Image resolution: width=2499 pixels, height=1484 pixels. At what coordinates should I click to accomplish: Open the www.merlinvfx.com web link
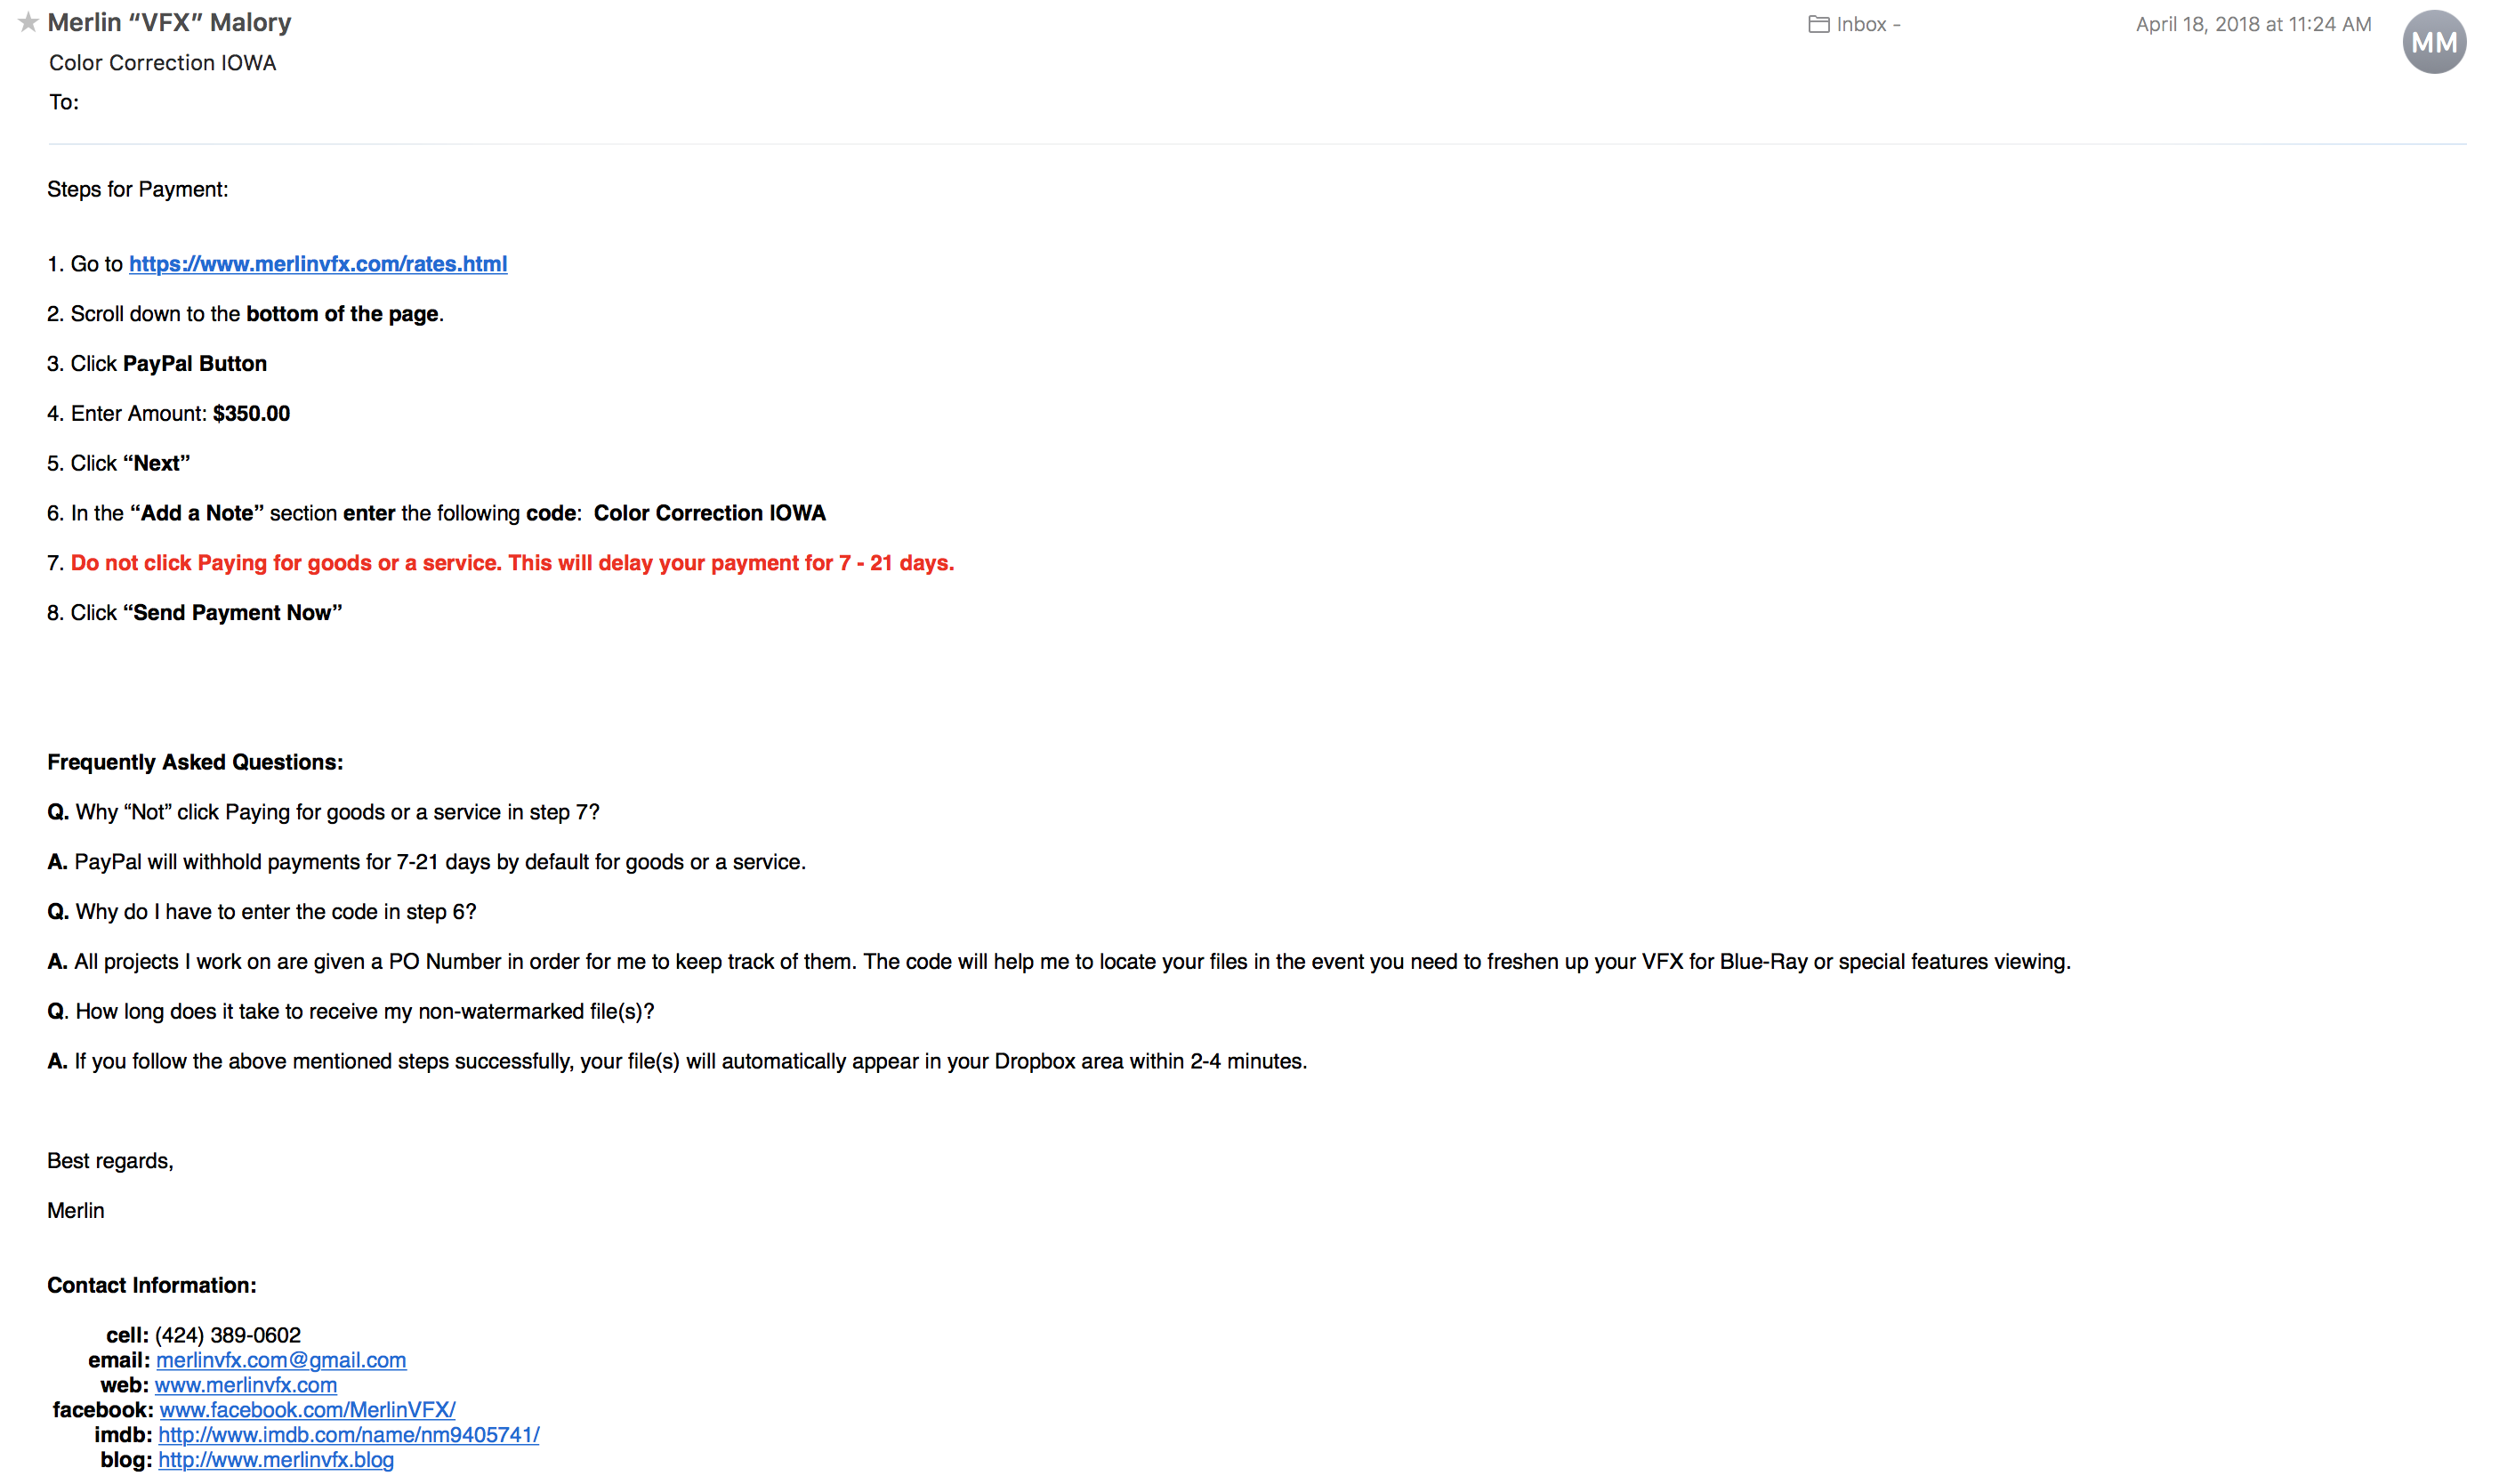tap(246, 1385)
